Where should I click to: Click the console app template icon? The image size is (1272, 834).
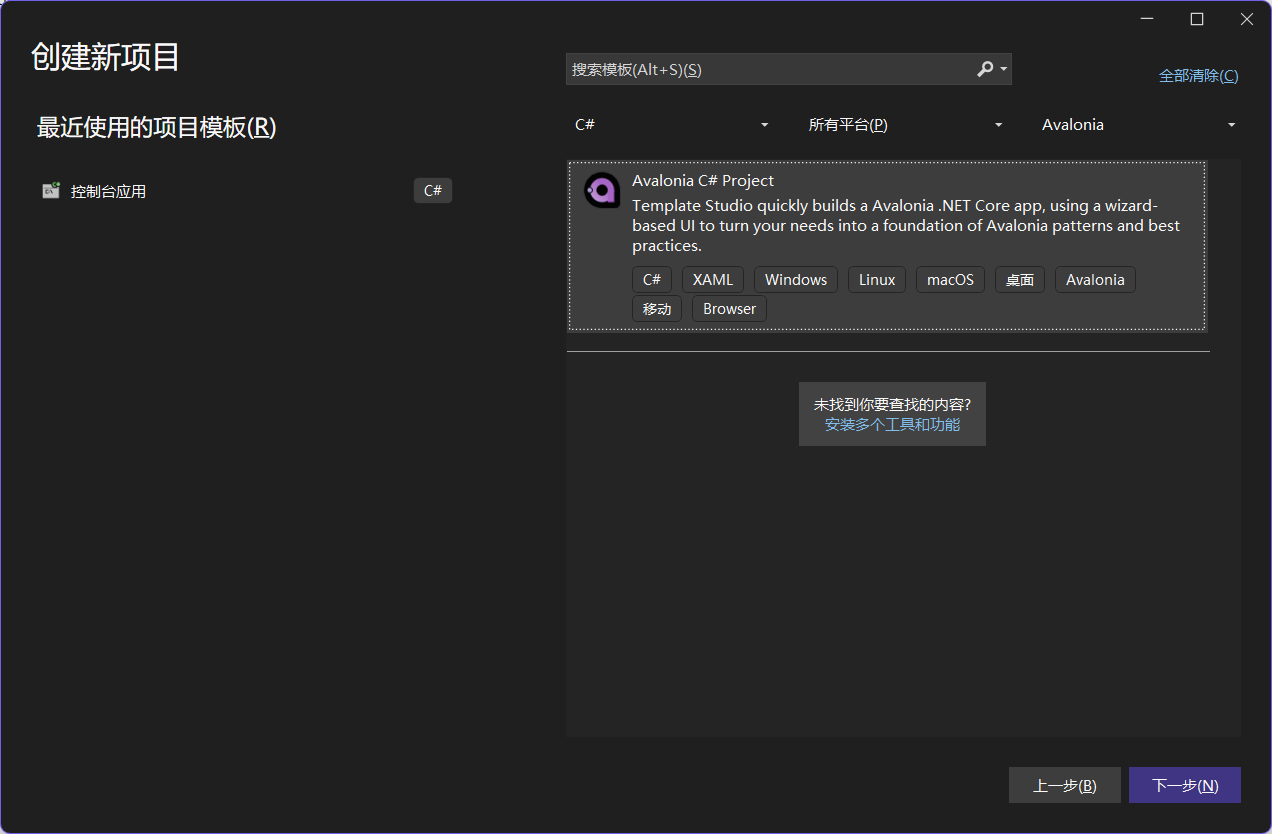tap(51, 190)
